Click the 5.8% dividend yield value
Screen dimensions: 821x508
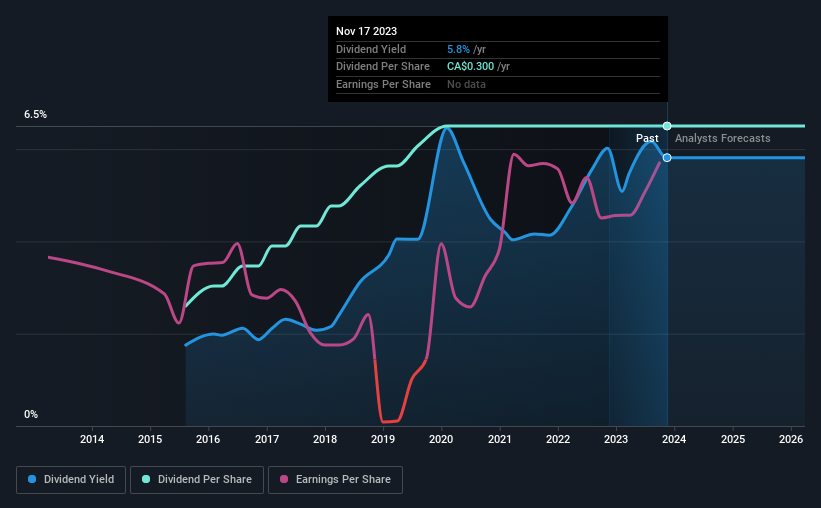coord(458,49)
